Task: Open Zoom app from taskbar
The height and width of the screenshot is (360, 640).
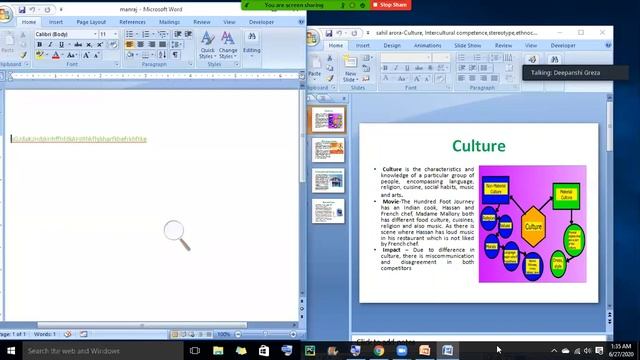Action: (402, 351)
